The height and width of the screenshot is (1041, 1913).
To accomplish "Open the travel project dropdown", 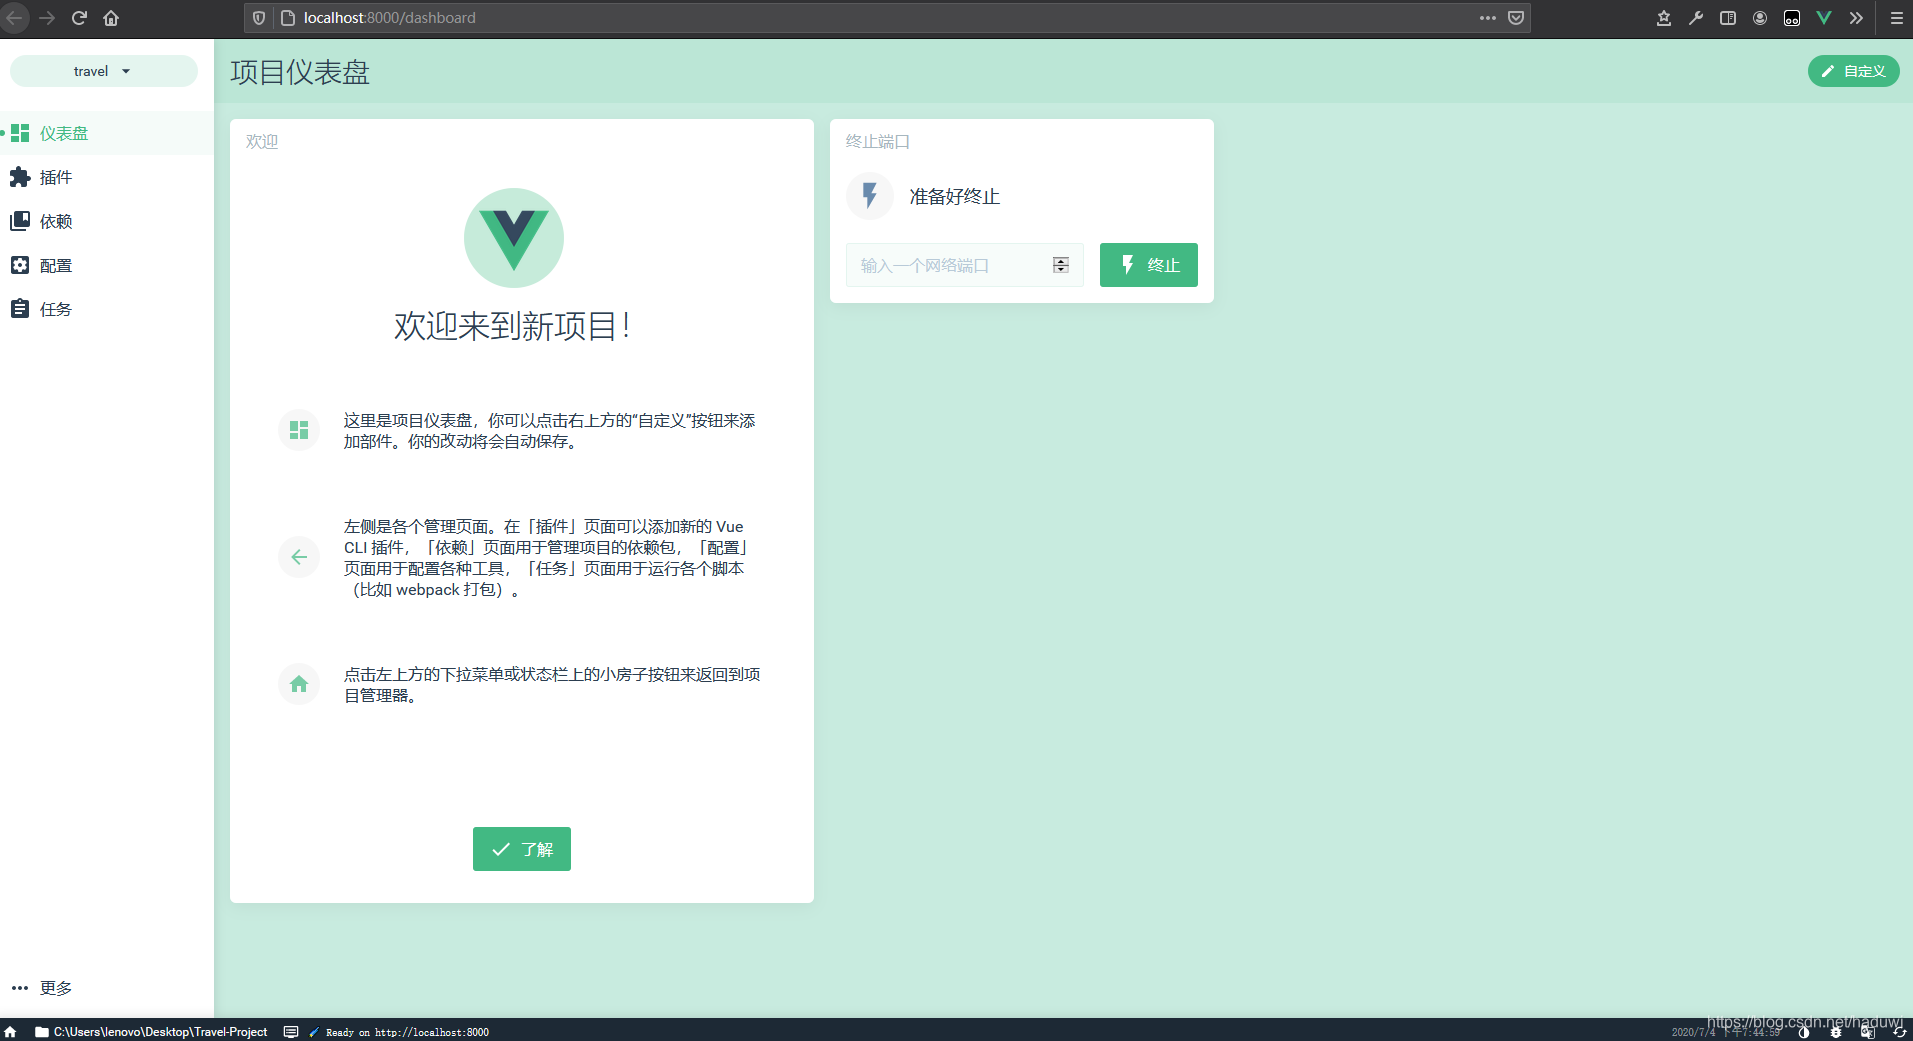I will (103, 71).
